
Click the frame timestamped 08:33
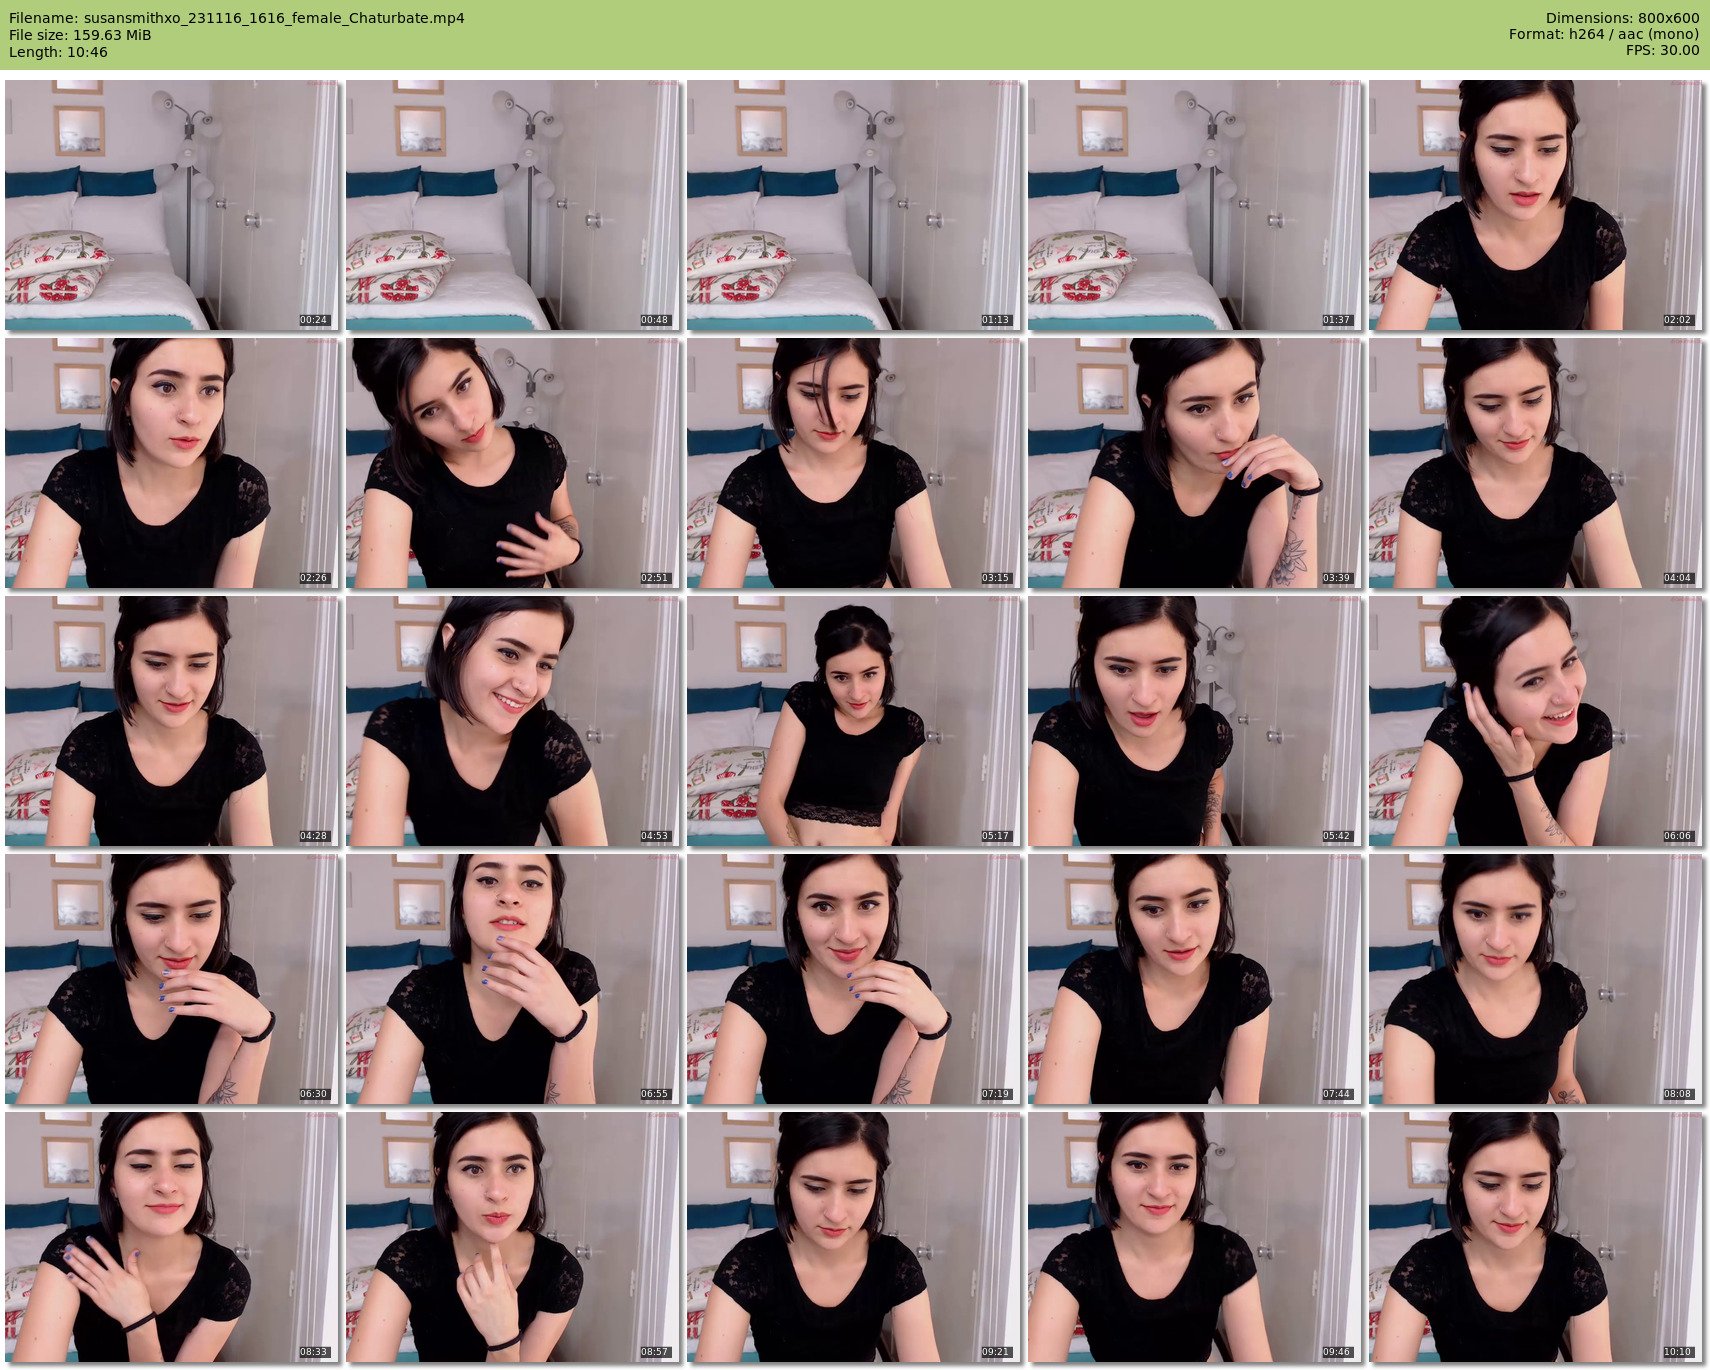pos(172,1237)
